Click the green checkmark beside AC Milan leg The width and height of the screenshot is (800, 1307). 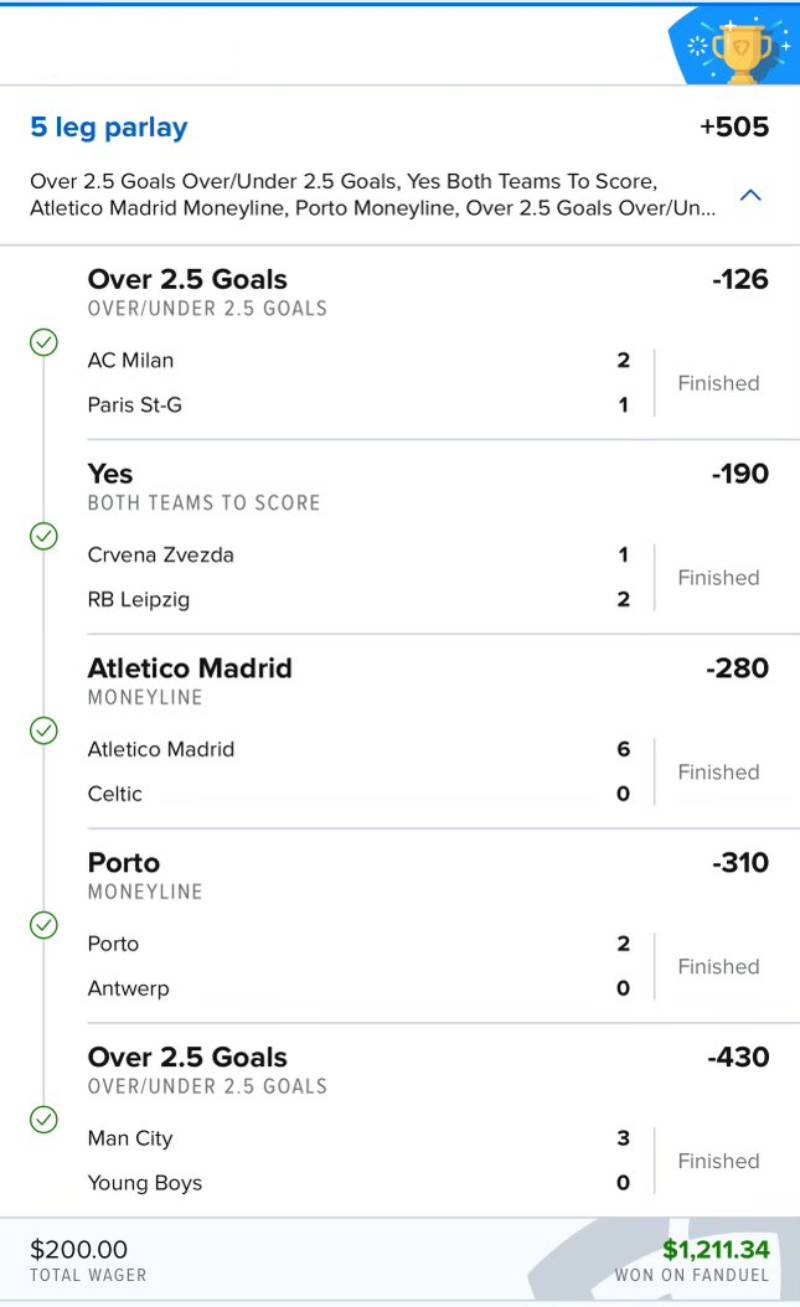(x=43, y=343)
